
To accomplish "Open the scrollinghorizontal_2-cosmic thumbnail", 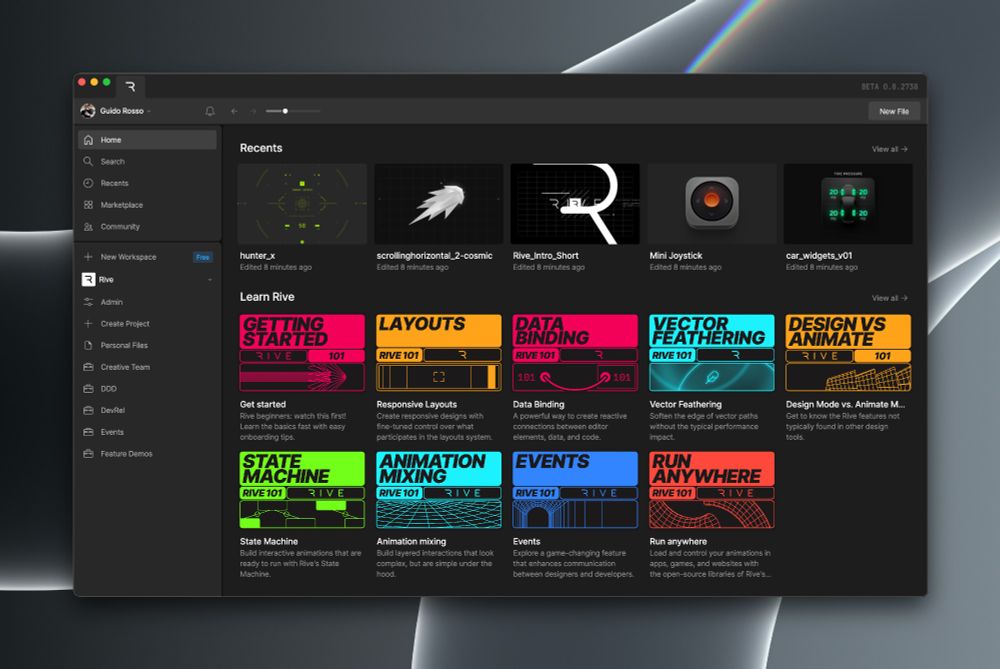I will 439,204.
